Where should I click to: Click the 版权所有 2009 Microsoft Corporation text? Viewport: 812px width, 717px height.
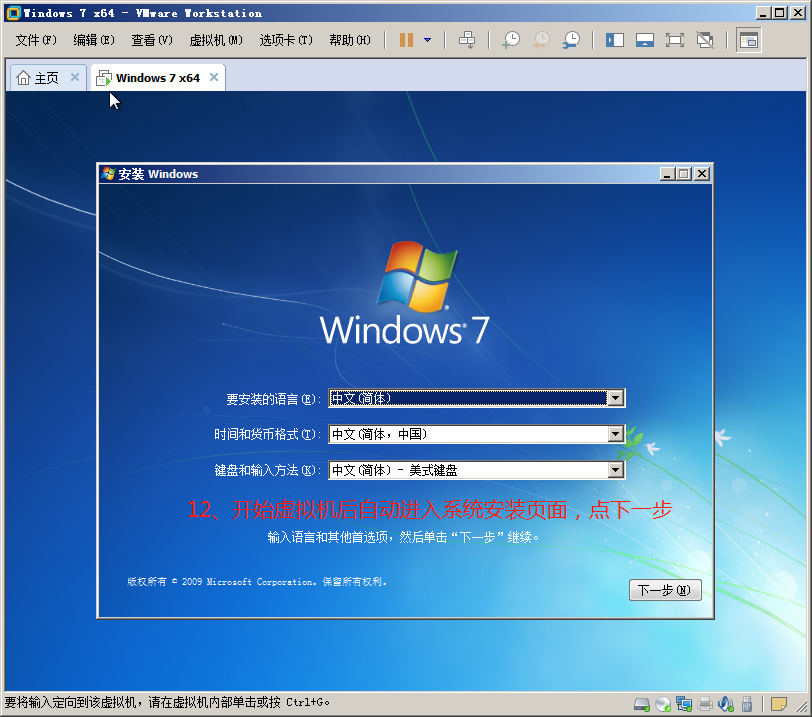point(257,582)
